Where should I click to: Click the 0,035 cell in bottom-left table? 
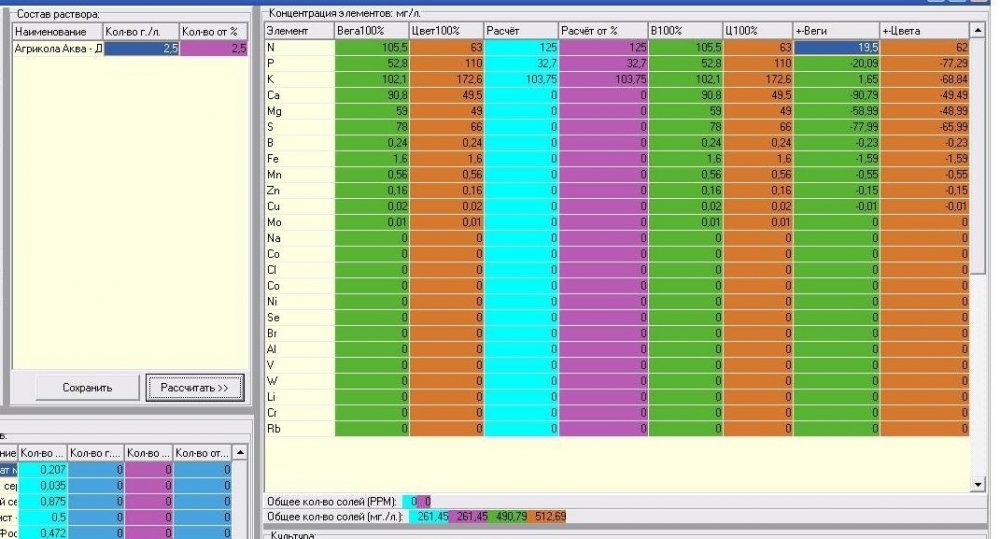(x=43, y=485)
